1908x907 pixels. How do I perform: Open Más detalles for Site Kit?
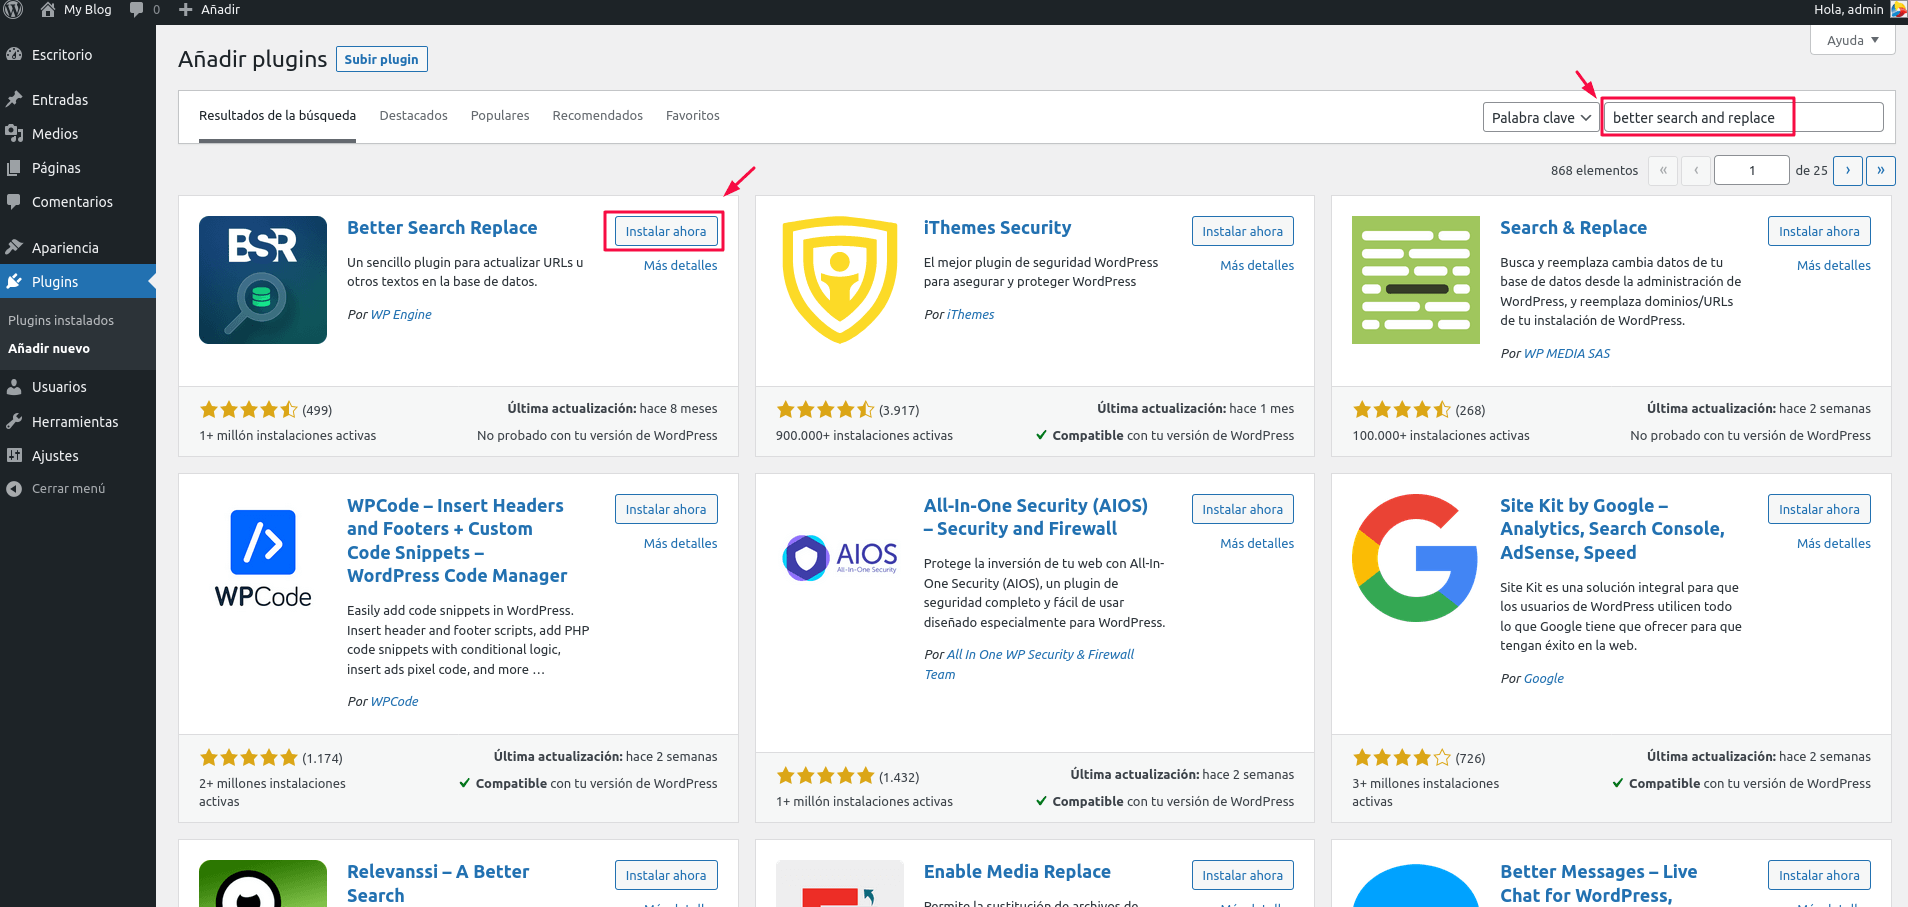(1833, 543)
